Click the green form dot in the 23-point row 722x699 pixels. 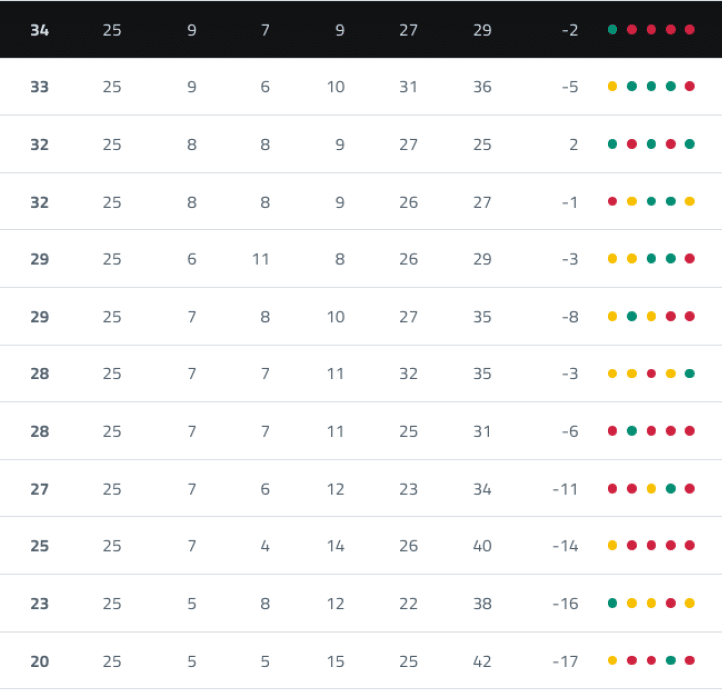[x=612, y=604]
